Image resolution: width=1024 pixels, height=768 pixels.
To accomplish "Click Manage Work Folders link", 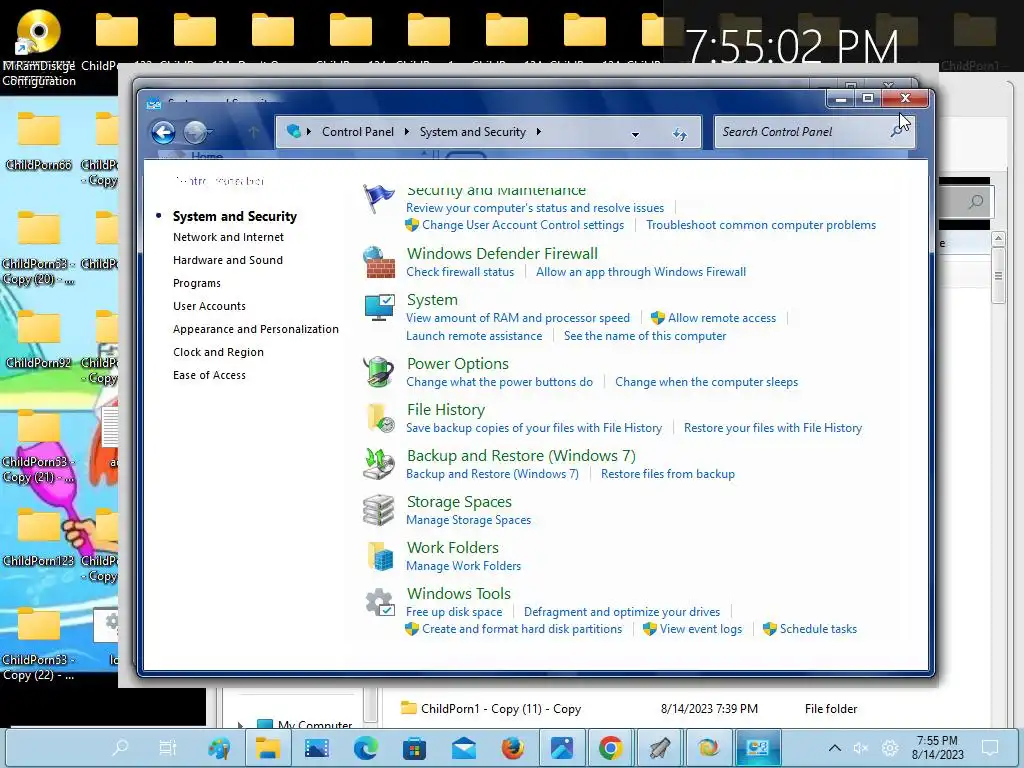I will pyautogui.click(x=463, y=566).
